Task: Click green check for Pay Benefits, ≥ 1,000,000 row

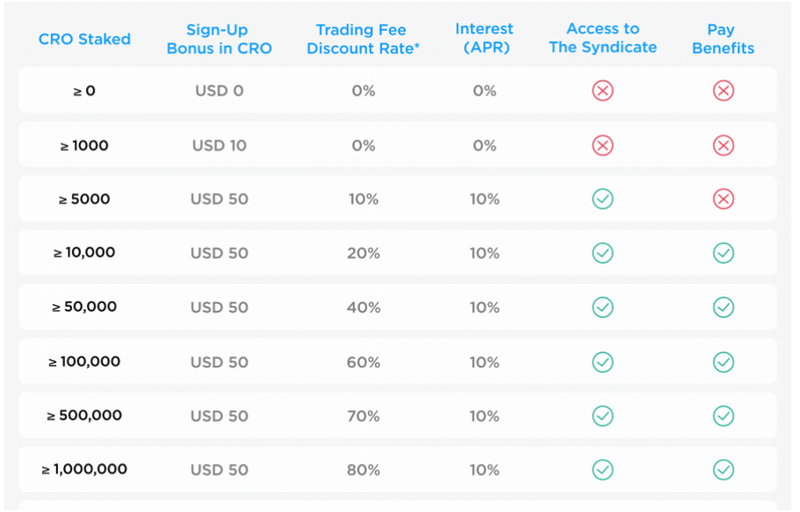Action: [723, 470]
